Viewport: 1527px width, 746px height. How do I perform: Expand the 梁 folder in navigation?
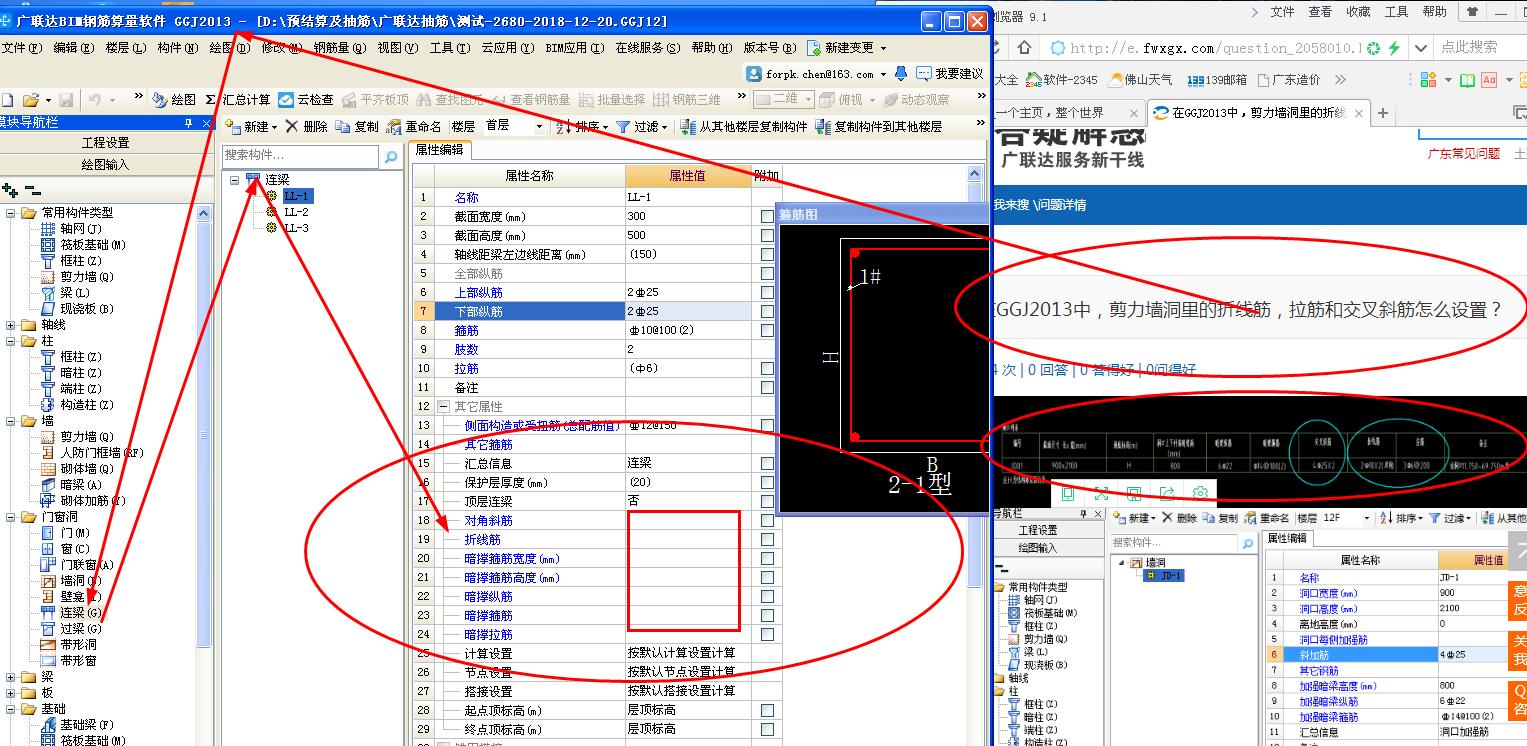pos(11,677)
